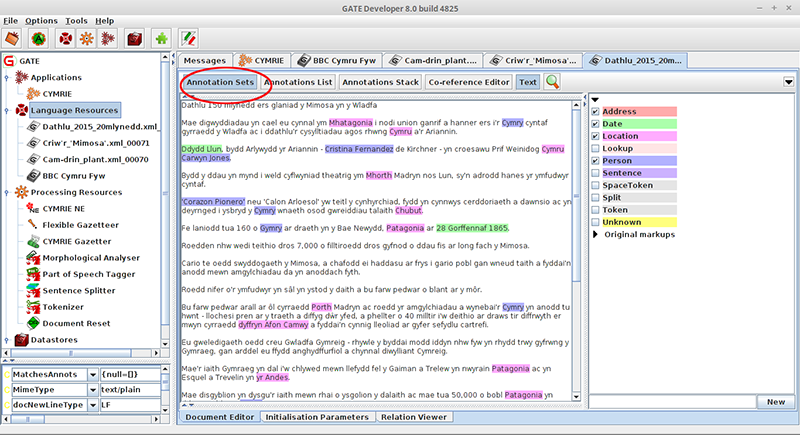Open the document editor options dropdown arrow
The image size is (800, 435).
pos(789,82)
